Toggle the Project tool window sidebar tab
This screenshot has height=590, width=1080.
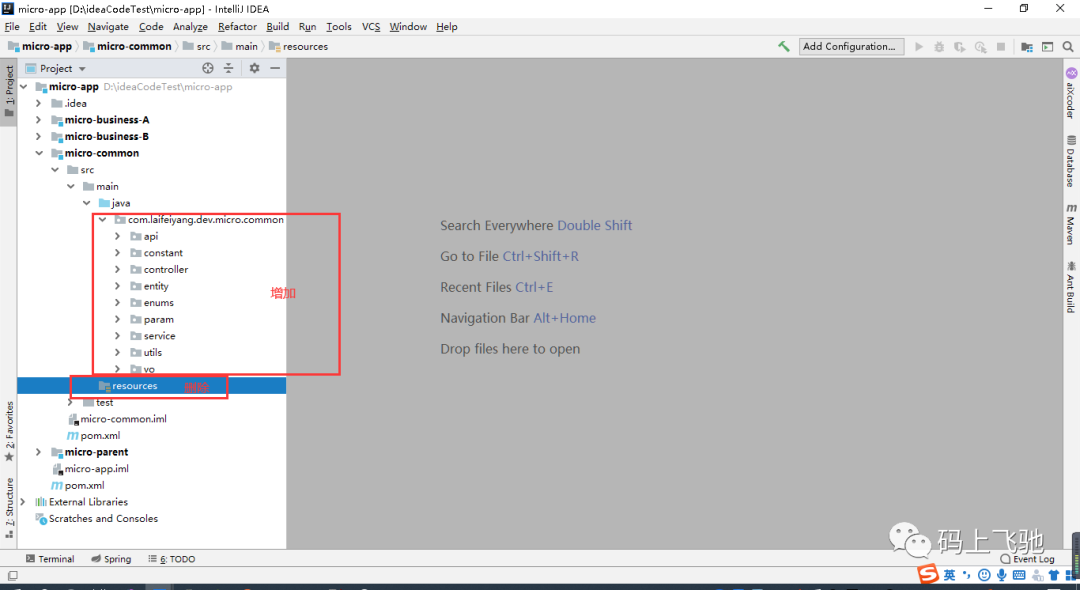pos(9,91)
